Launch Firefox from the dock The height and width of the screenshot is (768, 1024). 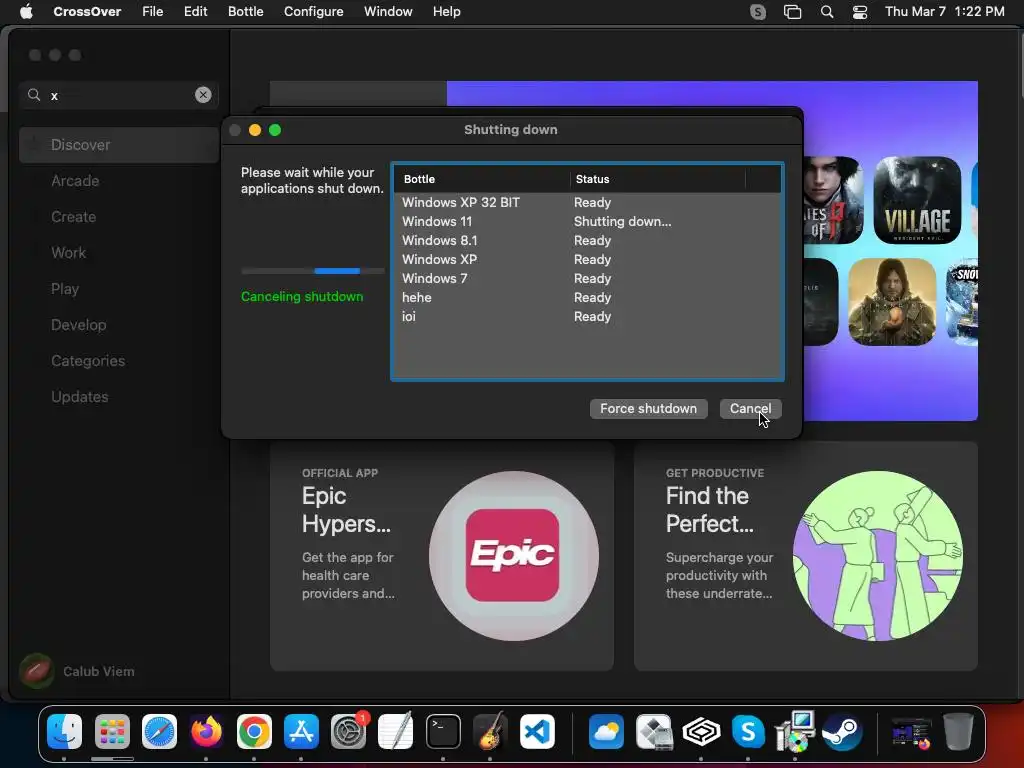coord(206,731)
